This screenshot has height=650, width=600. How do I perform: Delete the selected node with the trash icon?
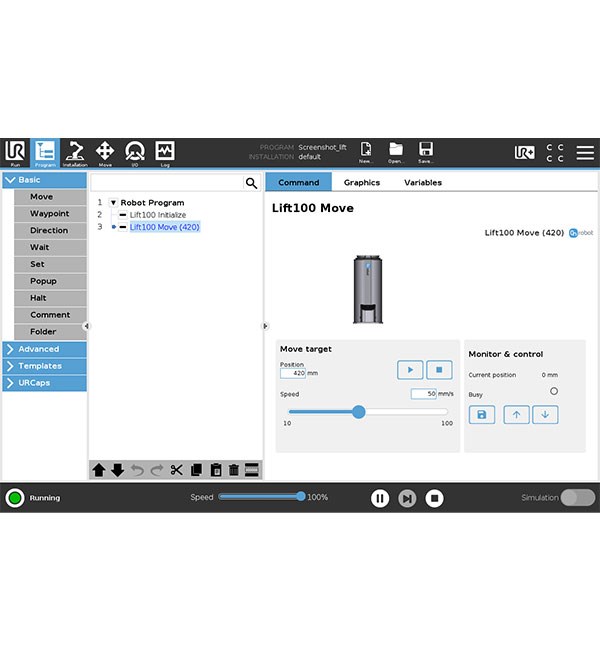click(234, 470)
